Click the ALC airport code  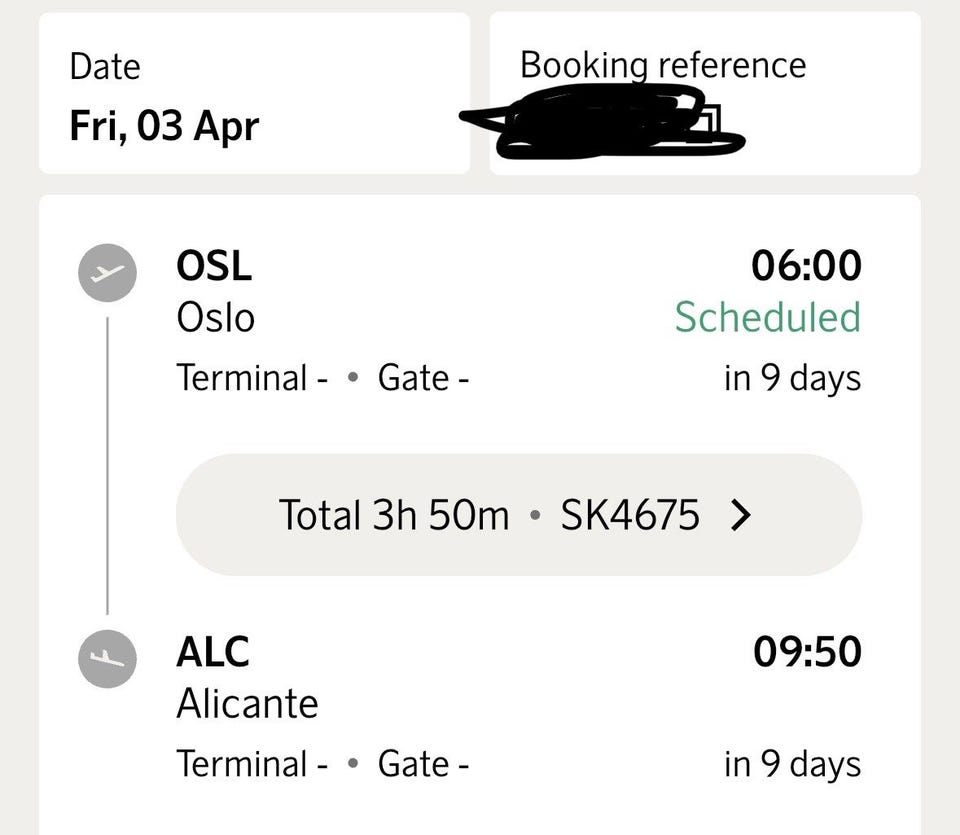(213, 651)
